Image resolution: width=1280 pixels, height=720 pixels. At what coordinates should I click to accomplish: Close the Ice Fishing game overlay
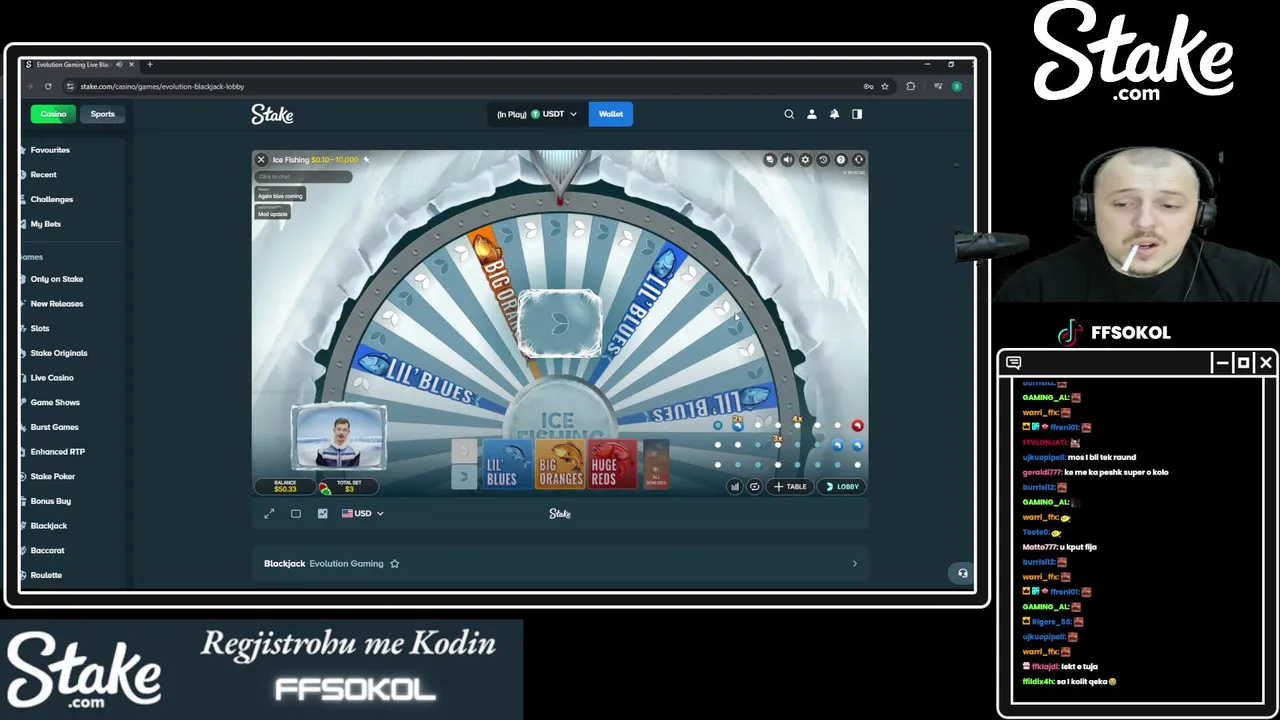[261, 160]
